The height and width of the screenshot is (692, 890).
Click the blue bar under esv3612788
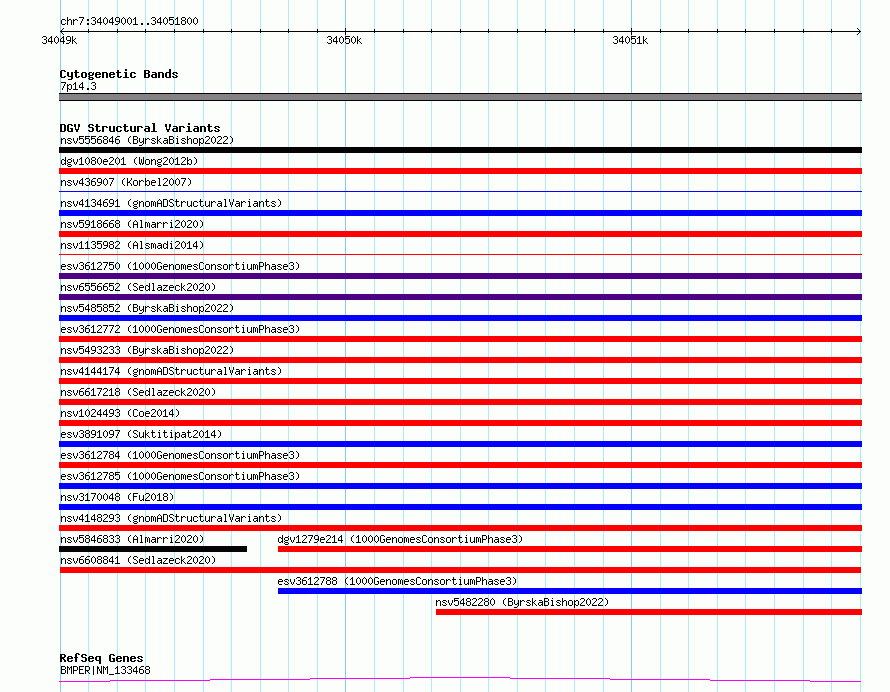pyautogui.click(x=570, y=591)
